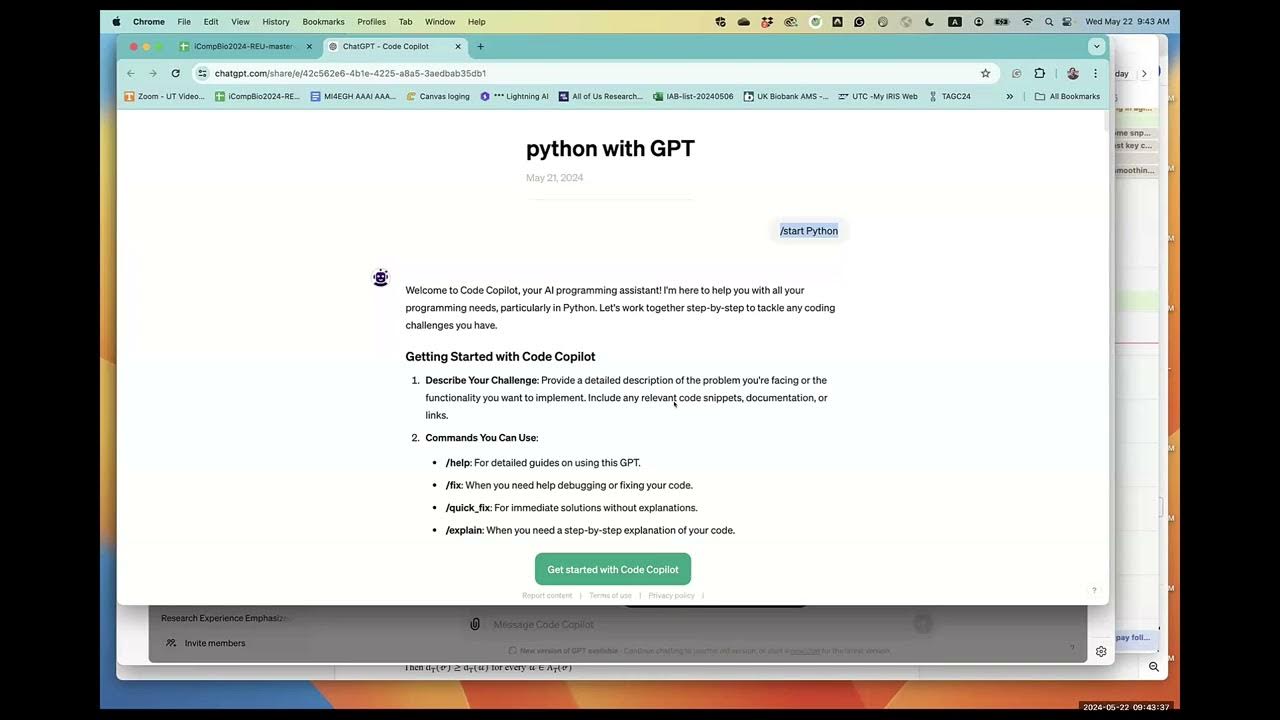Open the Chrome Extensions puzzle icon

1040,73
